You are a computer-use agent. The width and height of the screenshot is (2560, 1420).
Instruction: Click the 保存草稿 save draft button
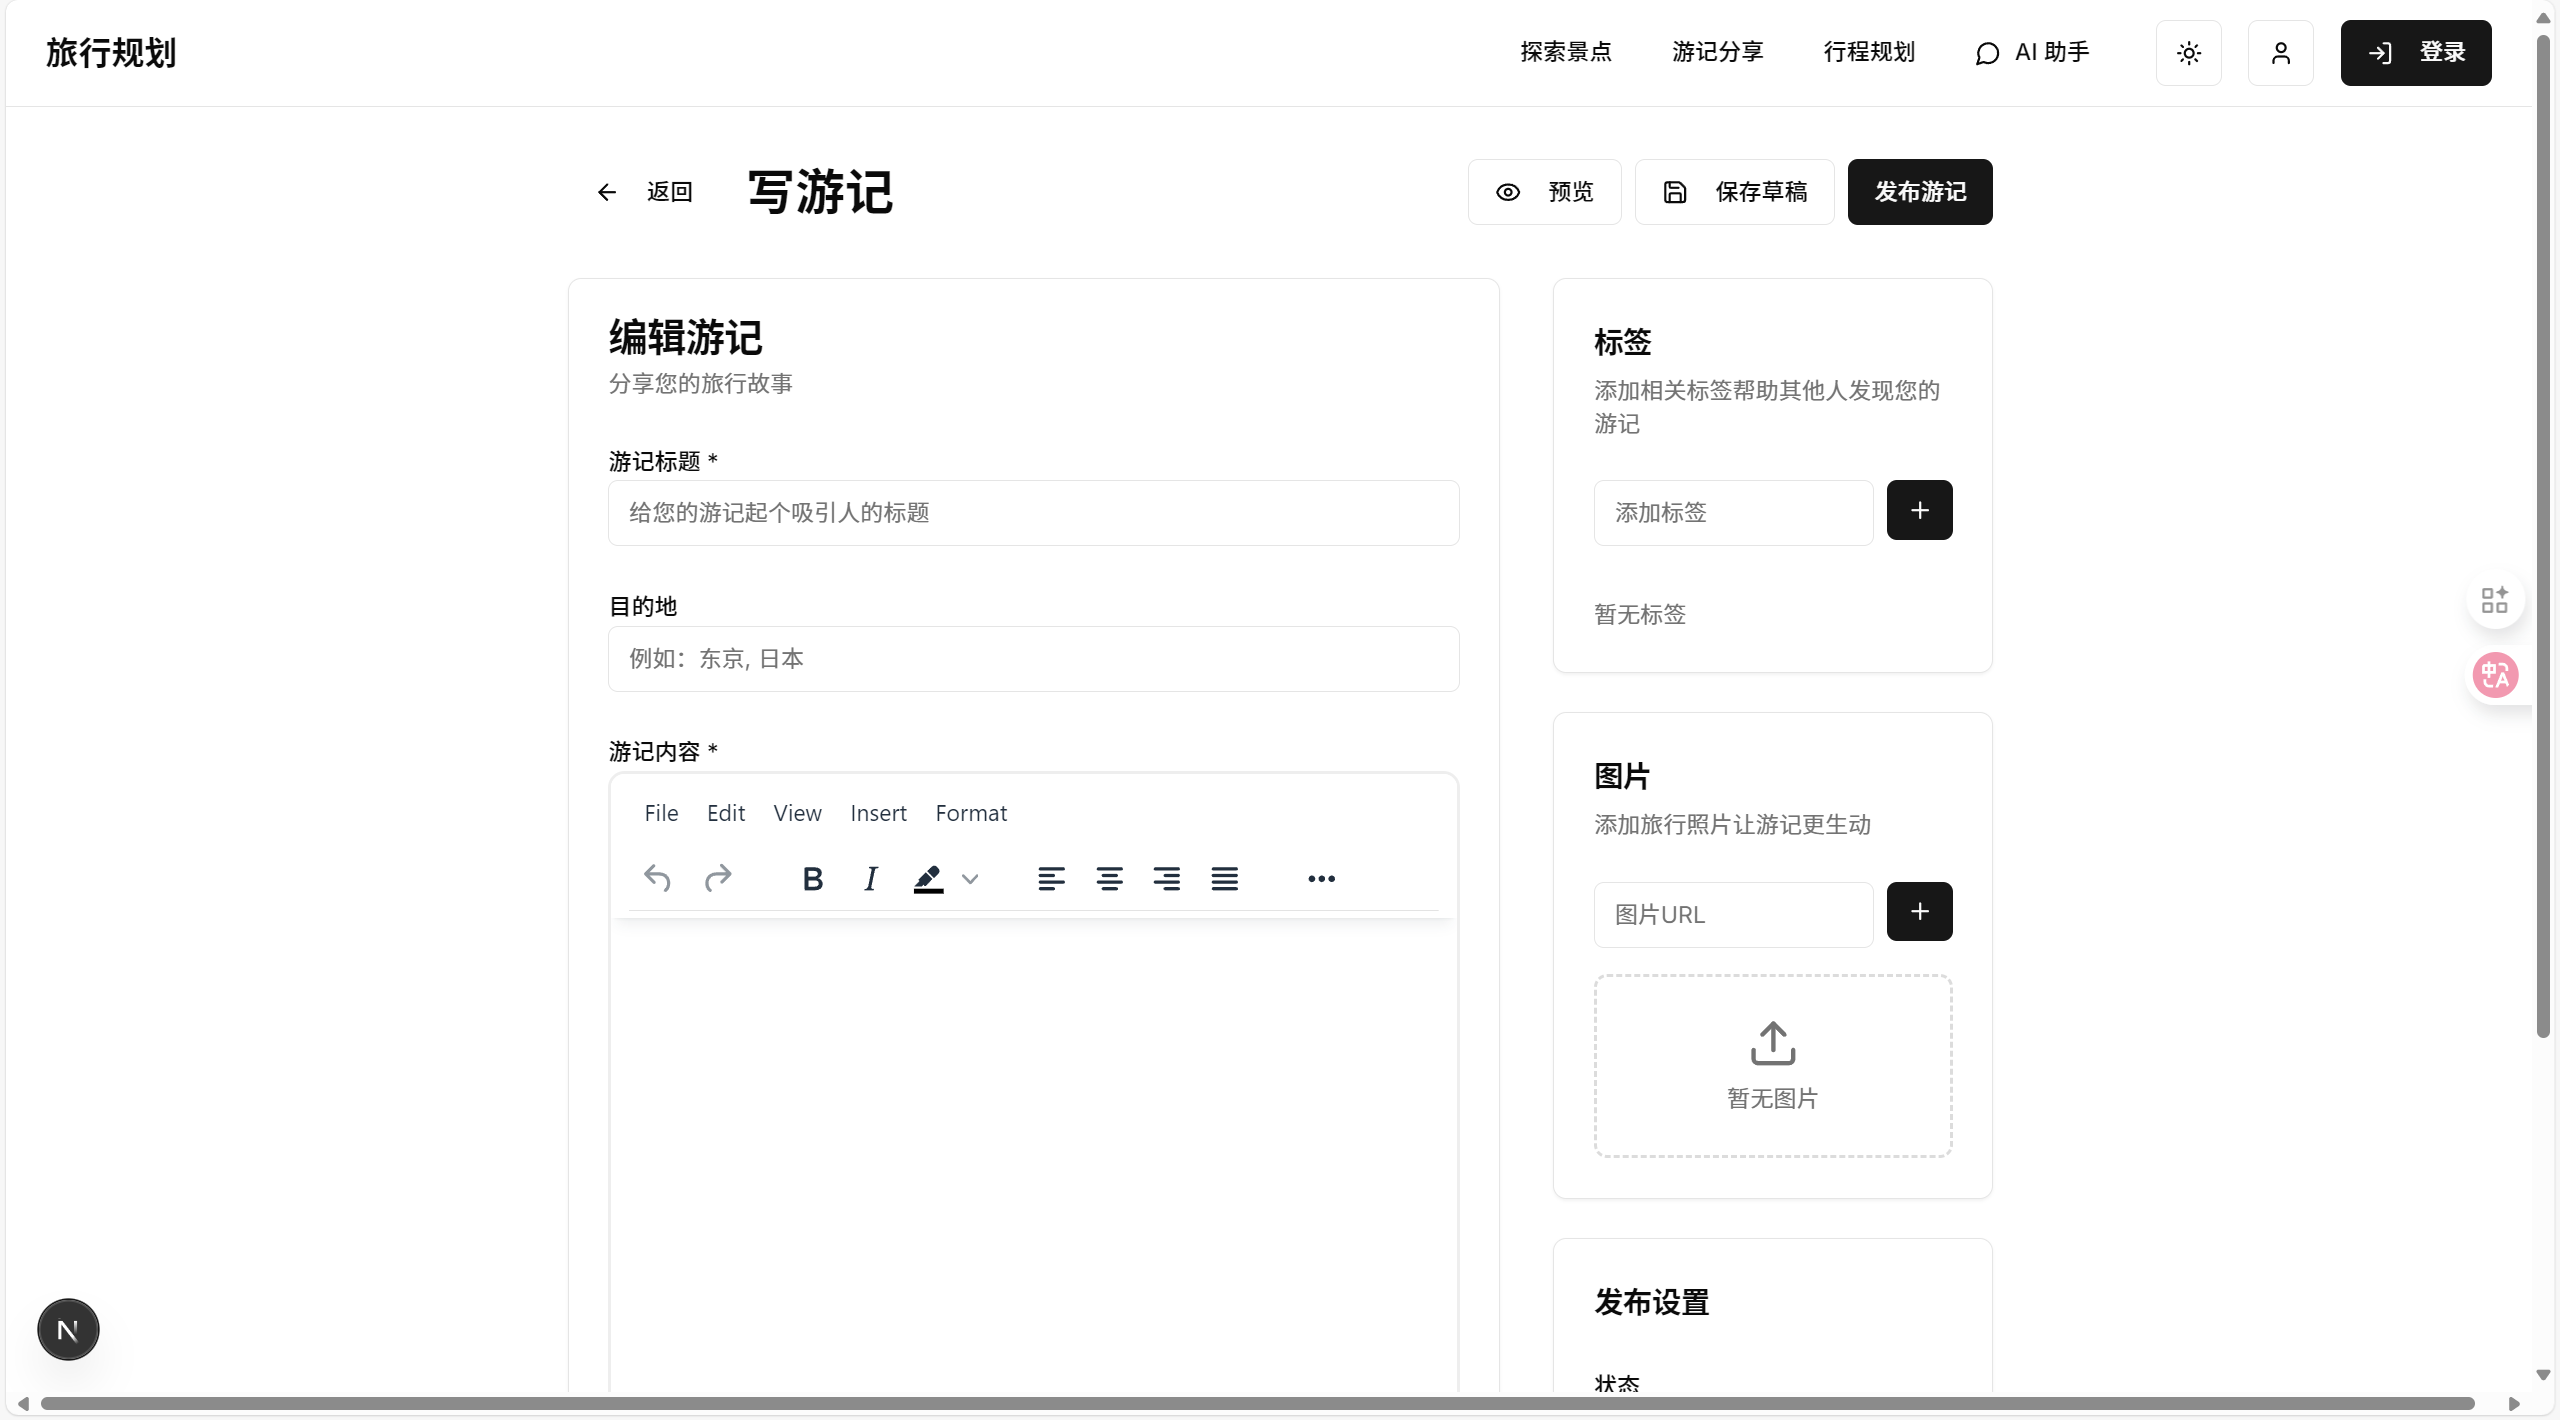tap(1734, 192)
